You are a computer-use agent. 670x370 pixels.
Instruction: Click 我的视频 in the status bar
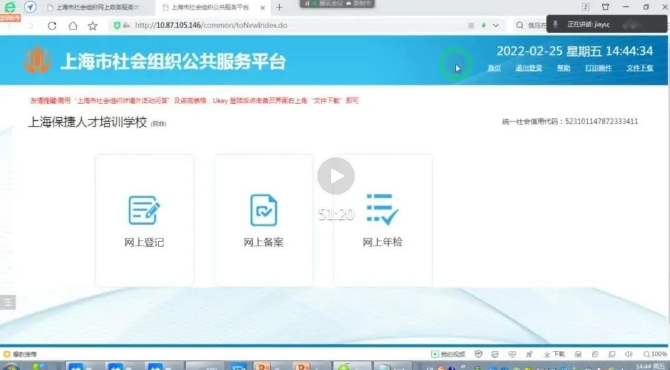(448, 354)
